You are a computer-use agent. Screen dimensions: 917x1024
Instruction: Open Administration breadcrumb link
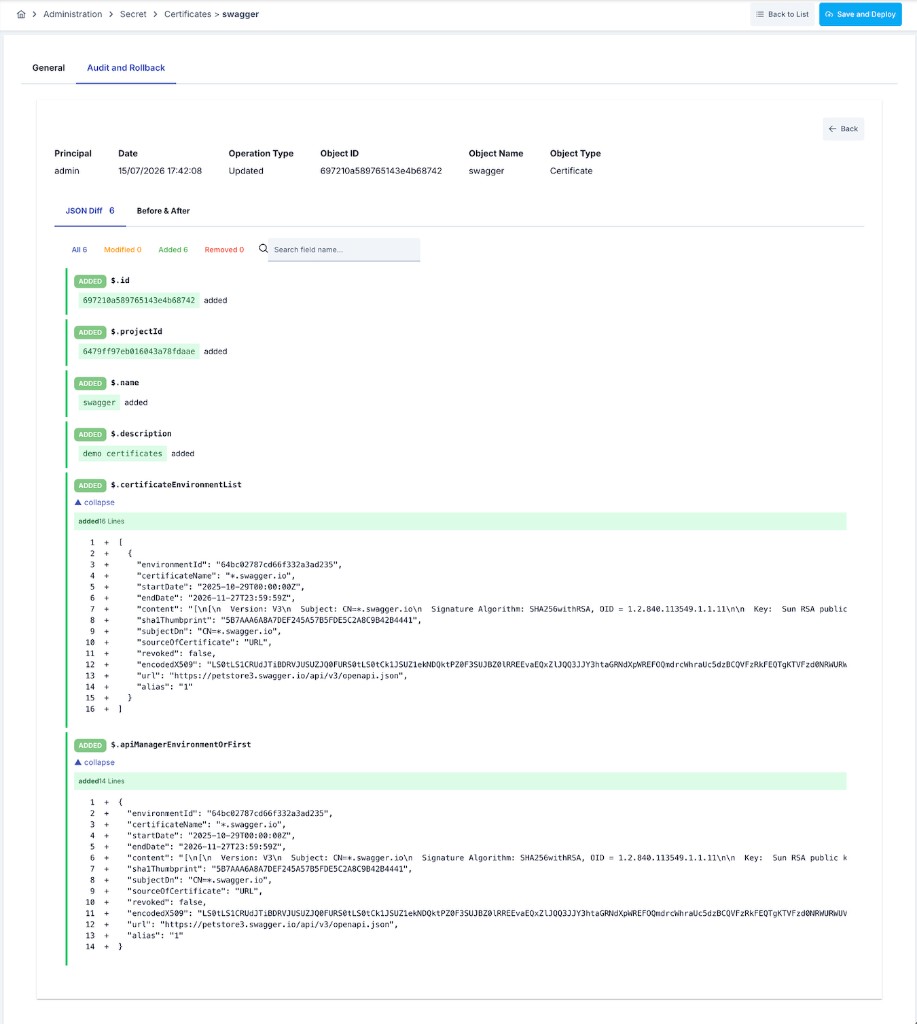tap(72, 14)
